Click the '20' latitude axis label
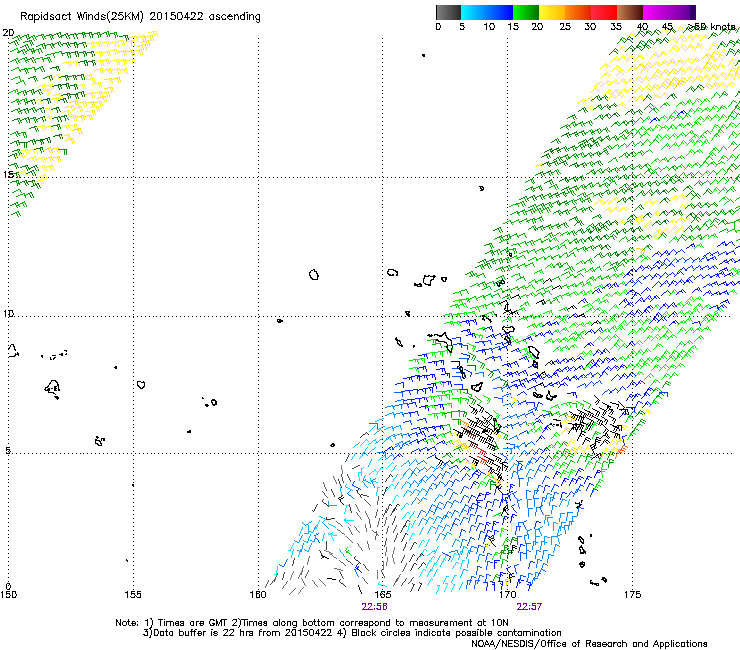740x650 pixels. pyautogui.click(x=8, y=33)
